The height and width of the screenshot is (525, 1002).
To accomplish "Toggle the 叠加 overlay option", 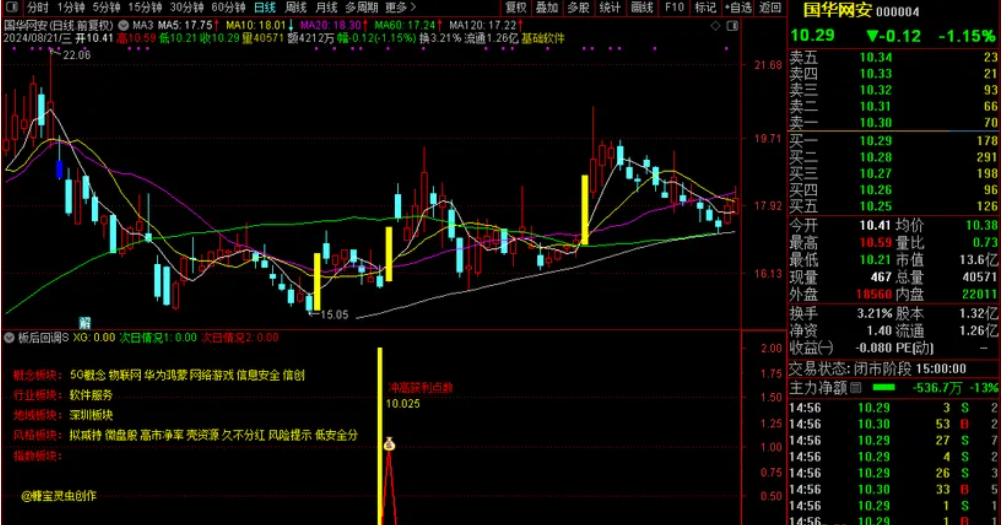I will 547,7.
